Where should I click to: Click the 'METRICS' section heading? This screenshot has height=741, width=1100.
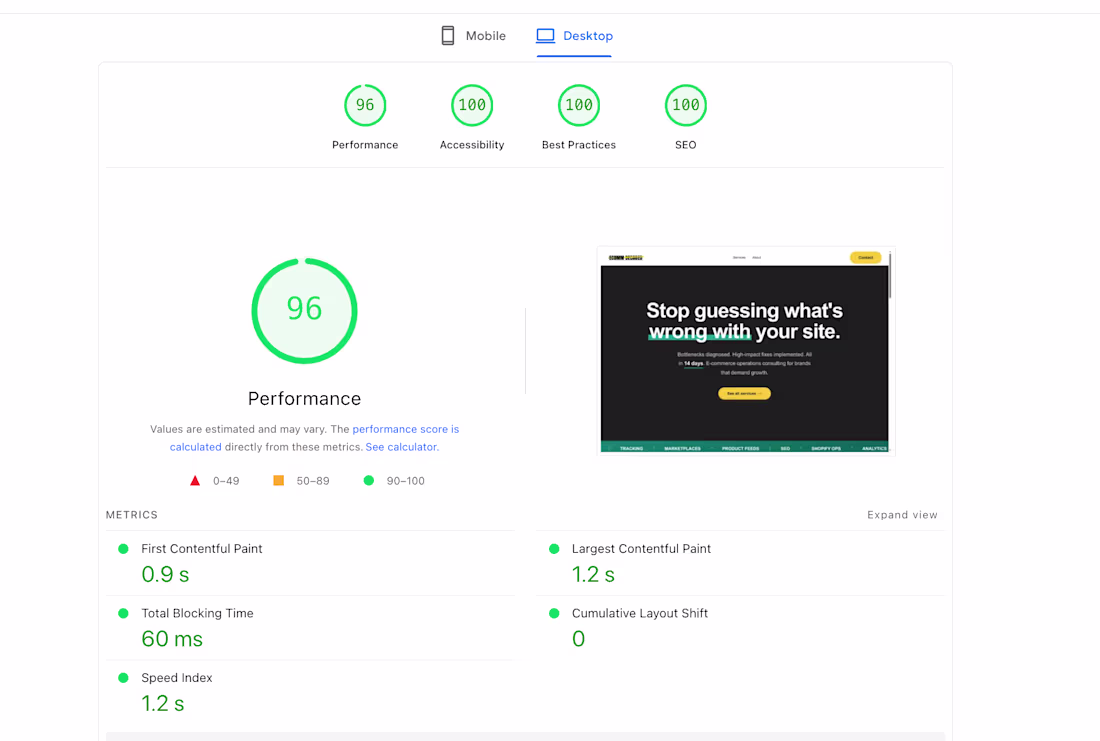pos(132,515)
